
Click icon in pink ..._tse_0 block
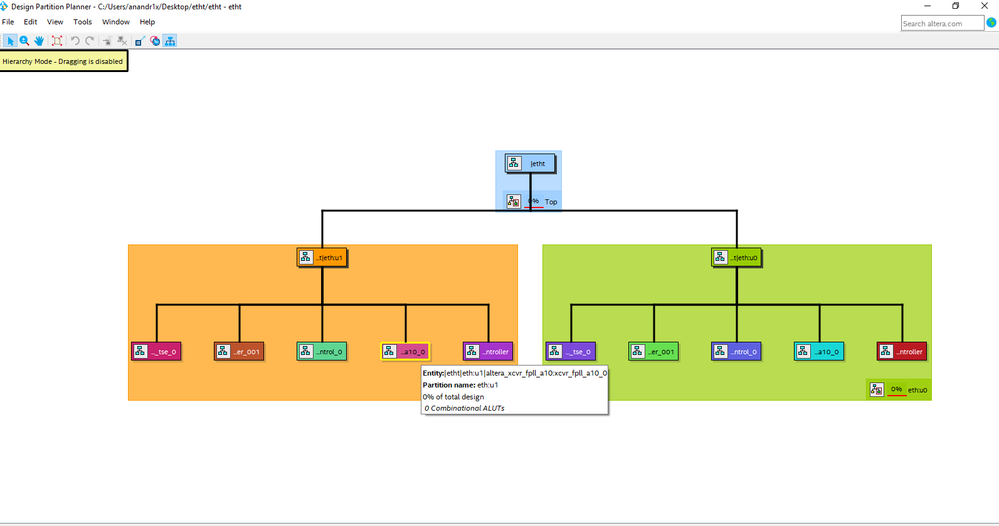140,352
